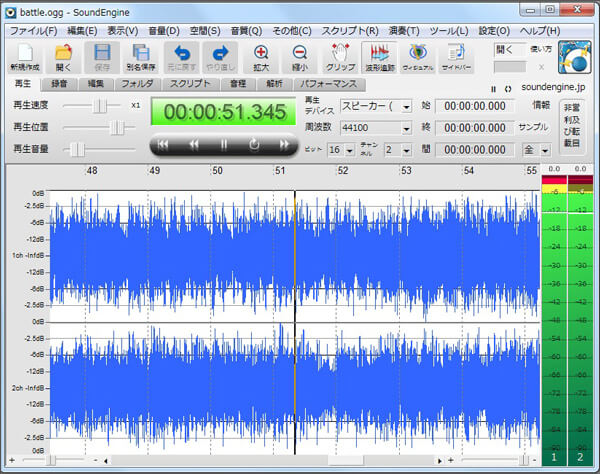Redo with the やり直し arrow icon
Screen dimensions: 600x474
(x=220, y=57)
